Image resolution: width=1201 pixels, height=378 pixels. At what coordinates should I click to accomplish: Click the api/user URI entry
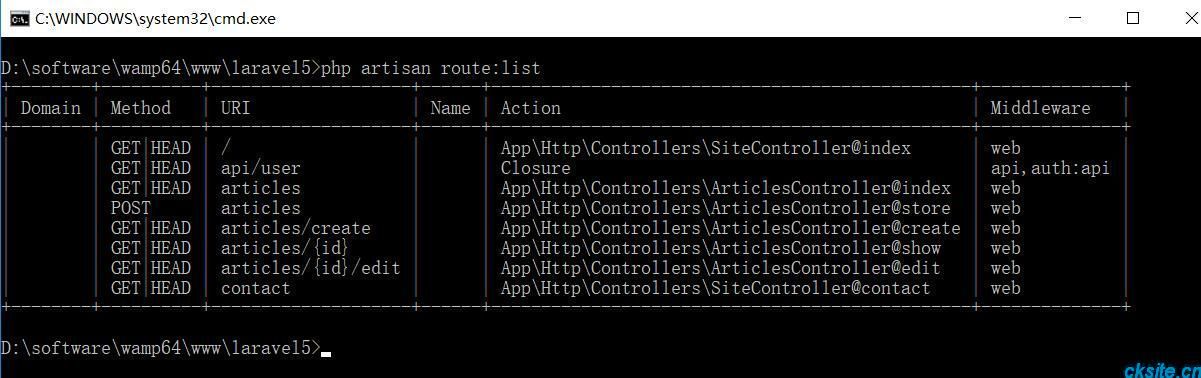(261, 168)
